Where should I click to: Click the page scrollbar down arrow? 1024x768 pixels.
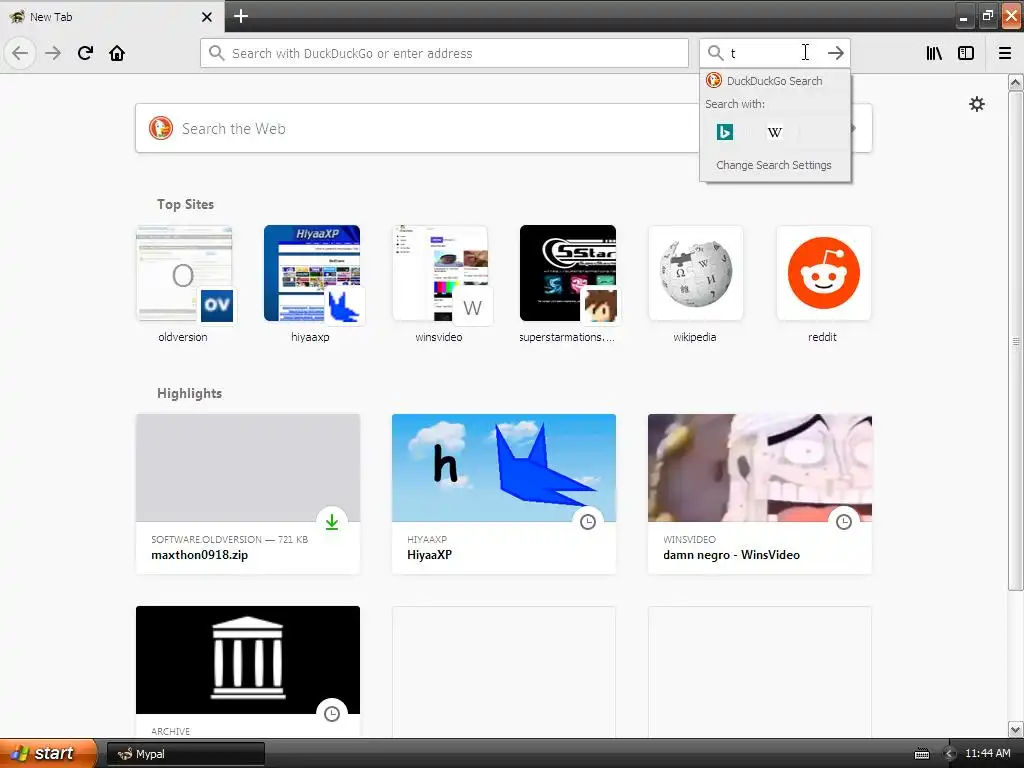coord(1015,729)
